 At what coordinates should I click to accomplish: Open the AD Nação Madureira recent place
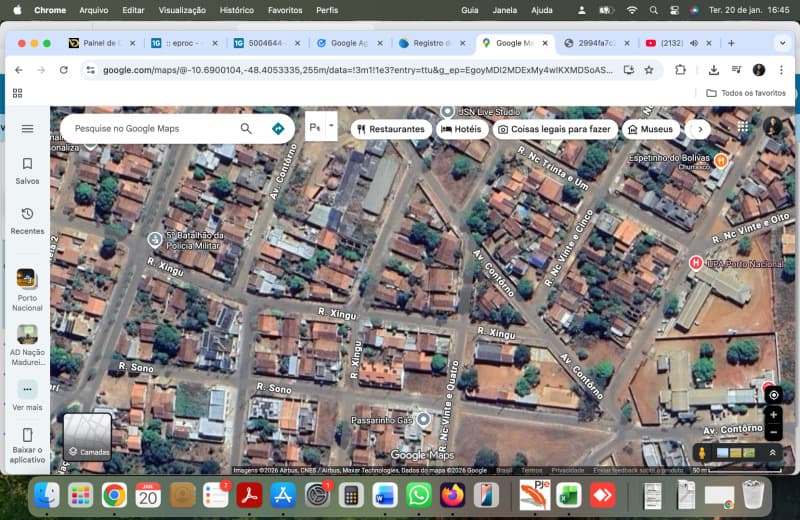click(27, 345)
